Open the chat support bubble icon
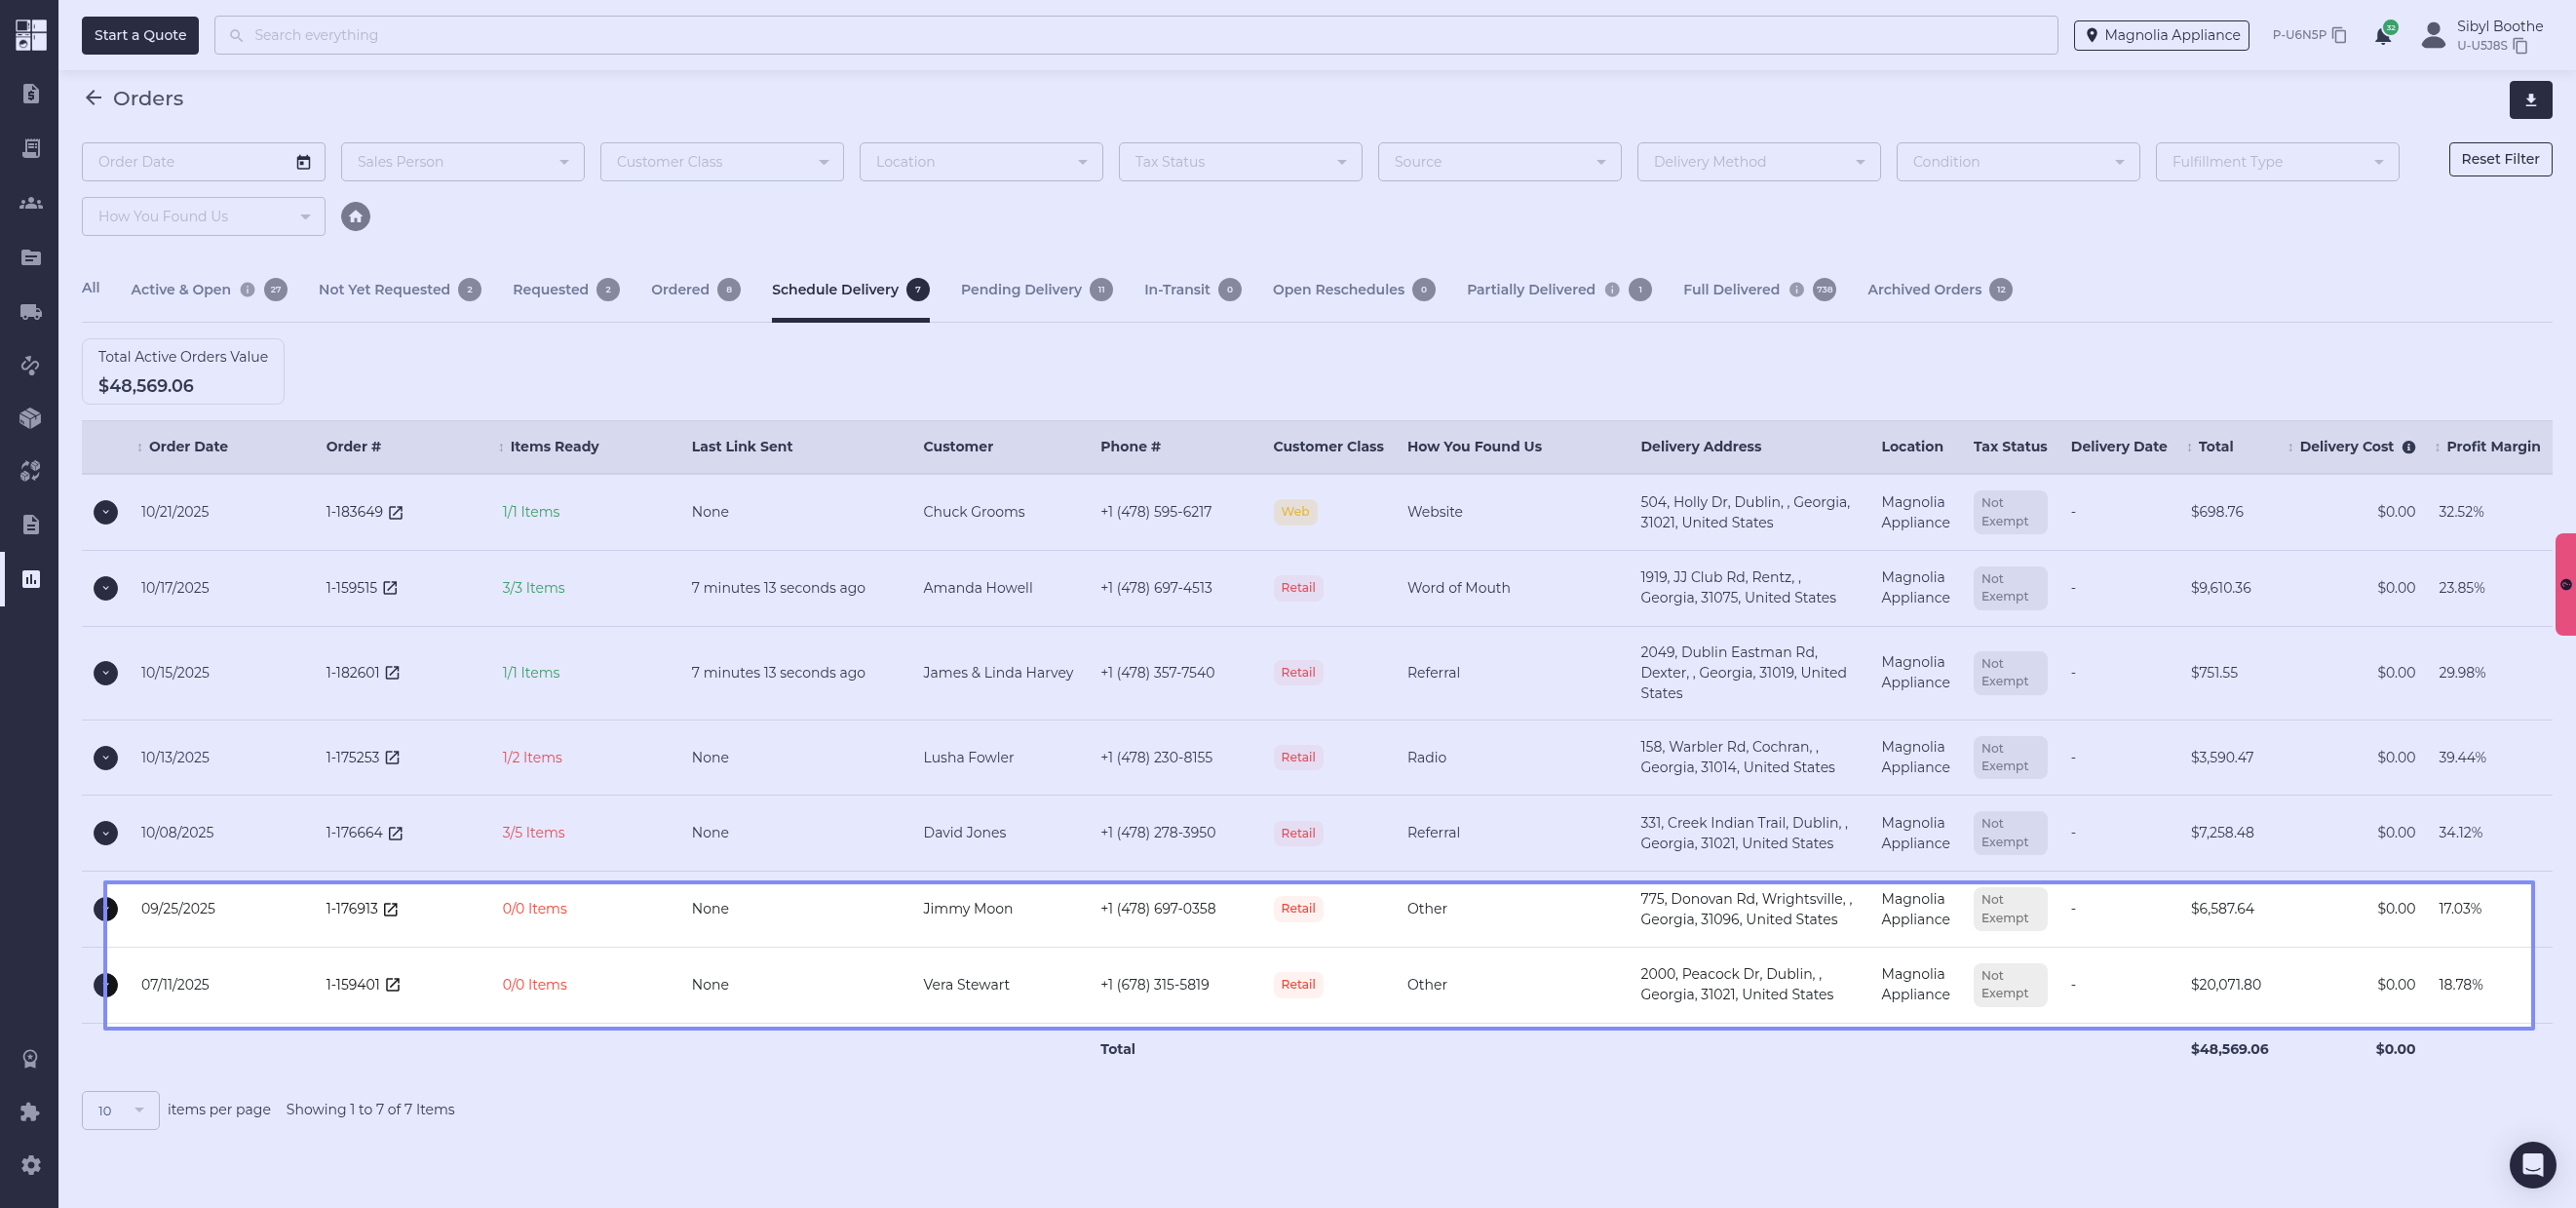2576x1208 pixels. click(2532, 1165)
